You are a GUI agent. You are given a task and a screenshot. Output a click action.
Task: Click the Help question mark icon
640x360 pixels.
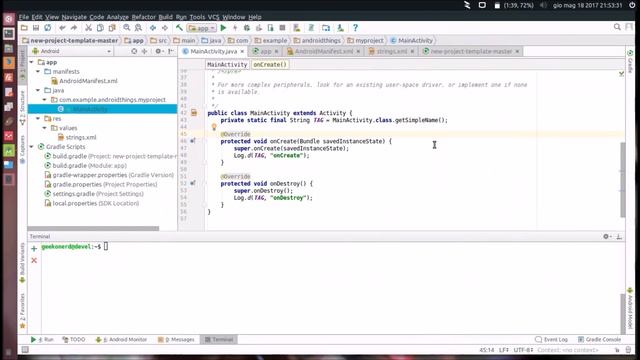click(355, 28)
